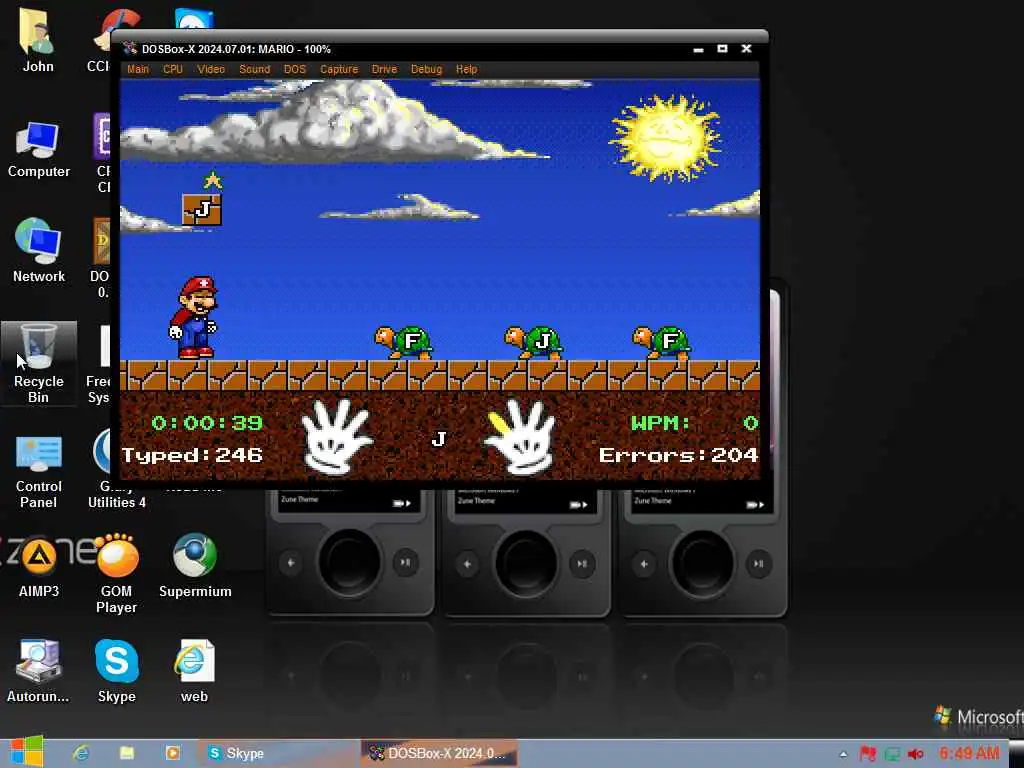Open the Capture menu
Viewport: 1024px width, 768px height.
pos(339,69)
